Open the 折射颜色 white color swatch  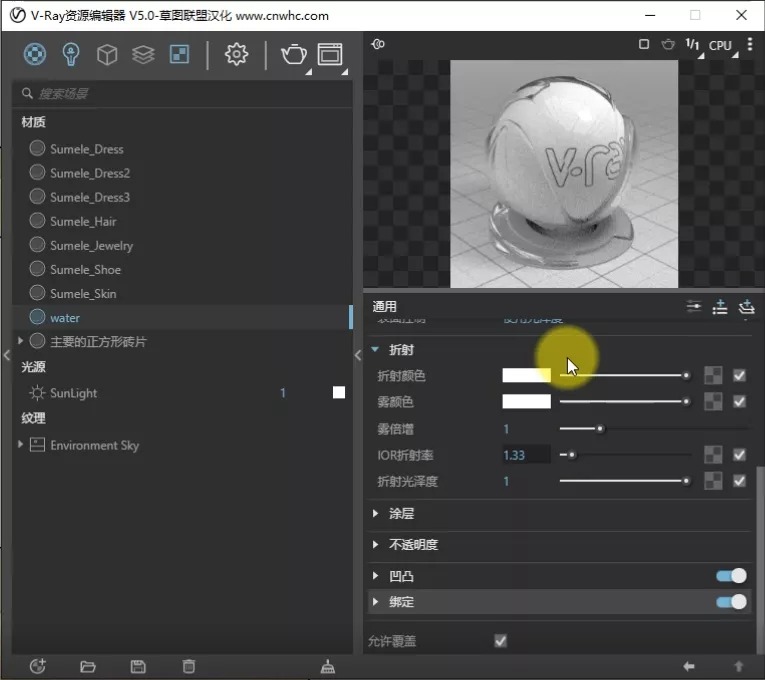(526, 375)
